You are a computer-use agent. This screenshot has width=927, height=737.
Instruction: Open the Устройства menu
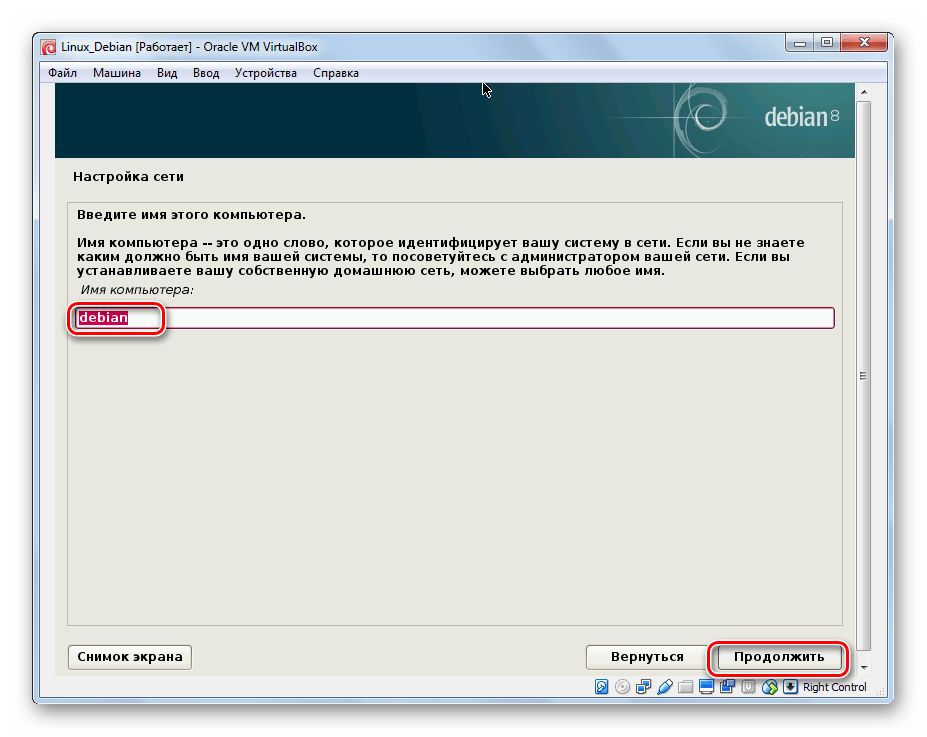point(265,73)
